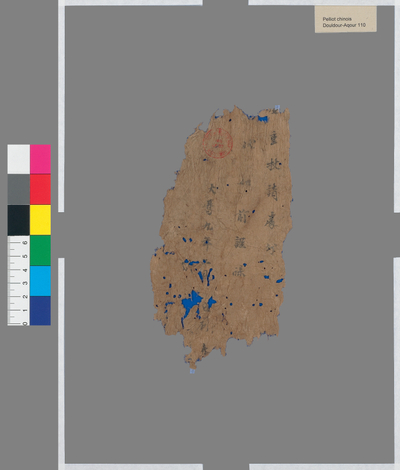Select the 護 character in middle column
Viewport: 400px width, 470px height.
[240, 242]
